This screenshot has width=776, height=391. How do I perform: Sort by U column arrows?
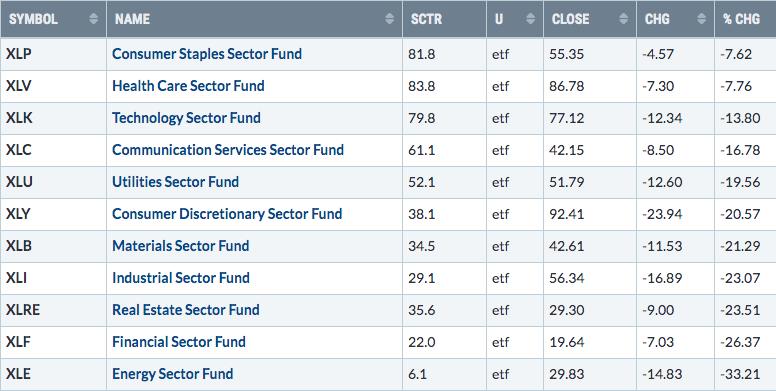click(531, 19)
